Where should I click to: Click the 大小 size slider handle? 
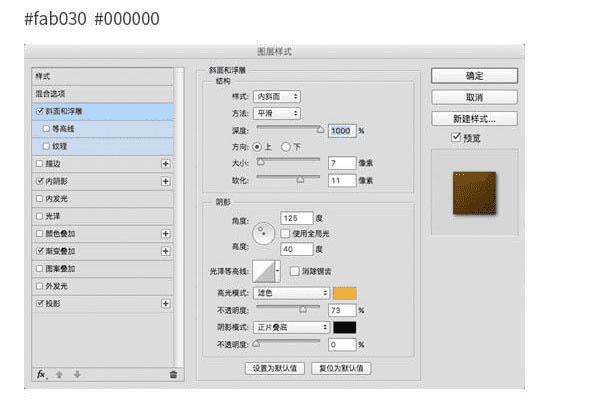point(261,162)
